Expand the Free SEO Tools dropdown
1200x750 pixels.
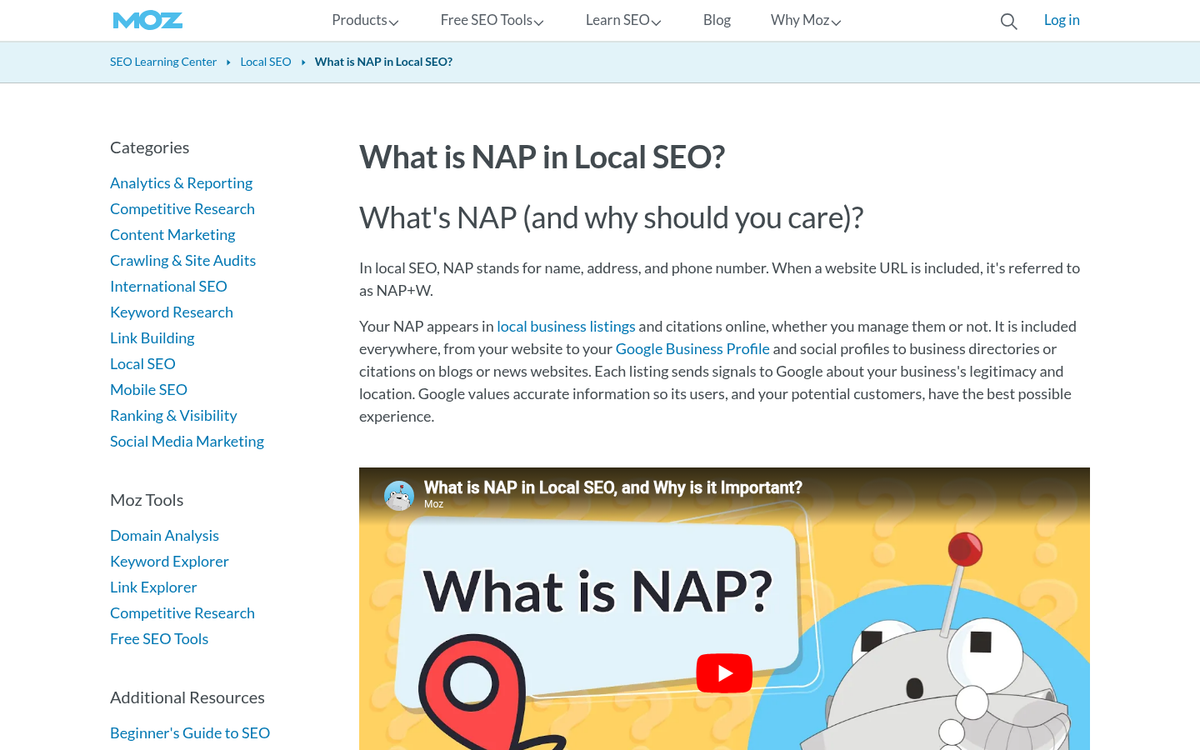point(492,20)
